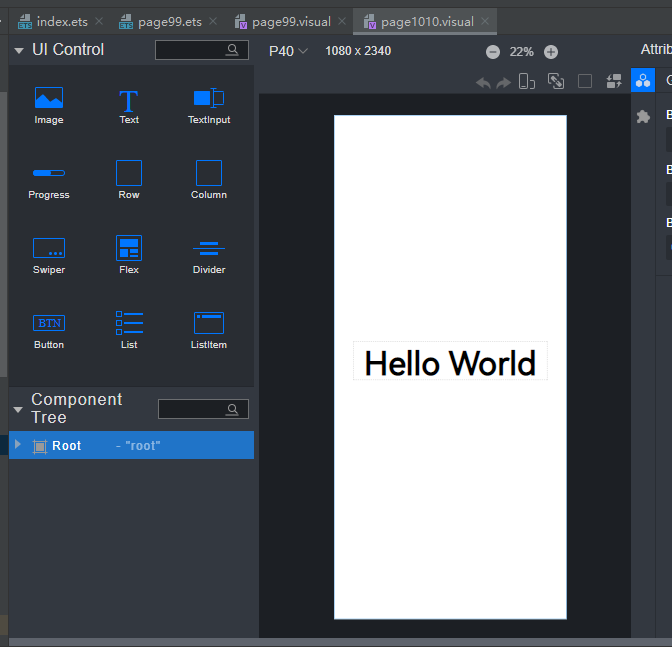Open the P40 device dropdown

click(x=288, y=51)
